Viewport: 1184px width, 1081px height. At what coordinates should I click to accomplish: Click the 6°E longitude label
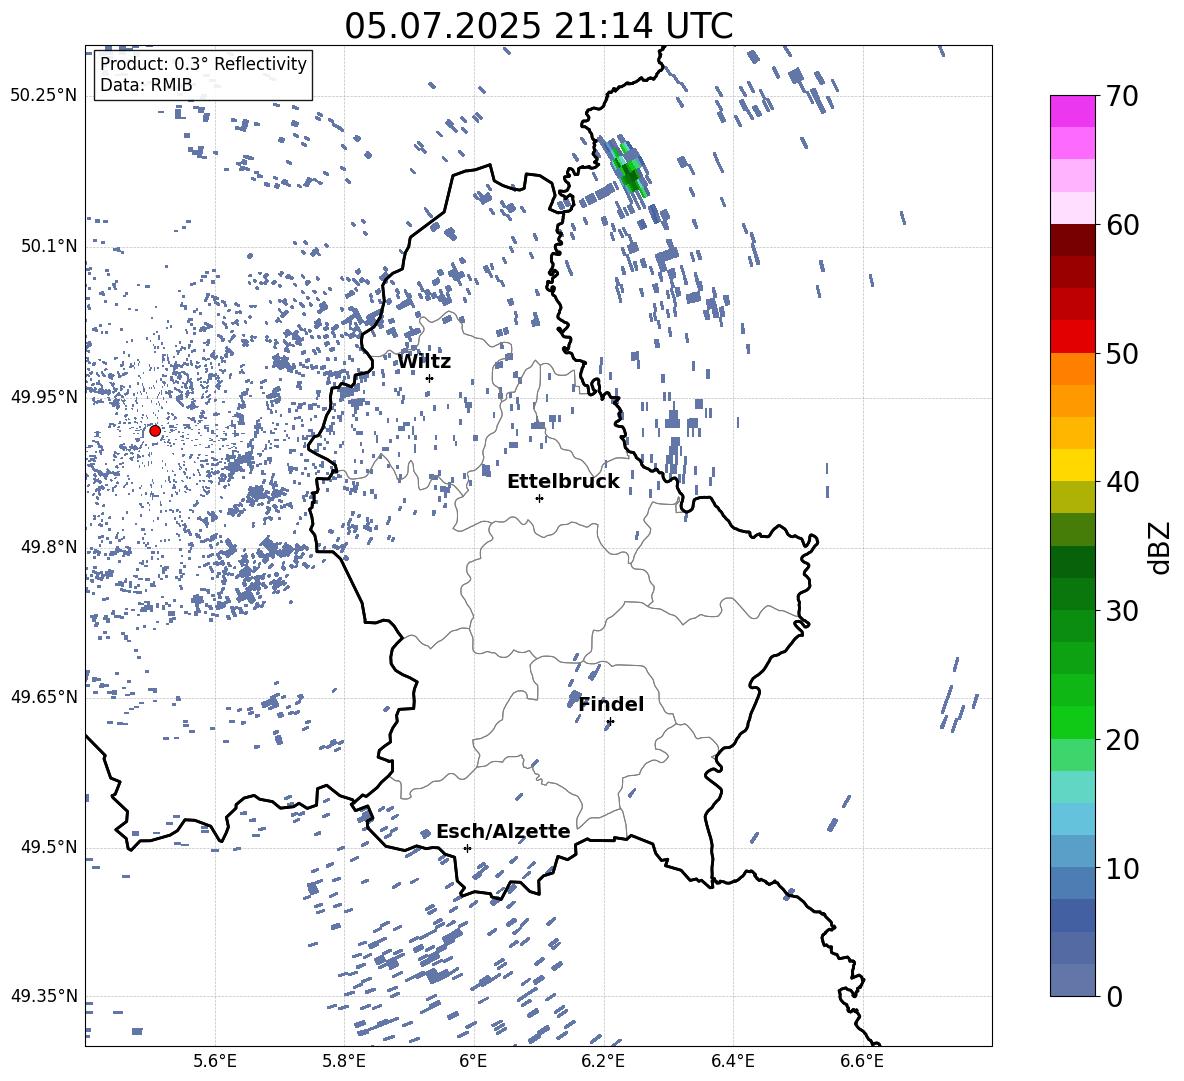coord(473,1061)
